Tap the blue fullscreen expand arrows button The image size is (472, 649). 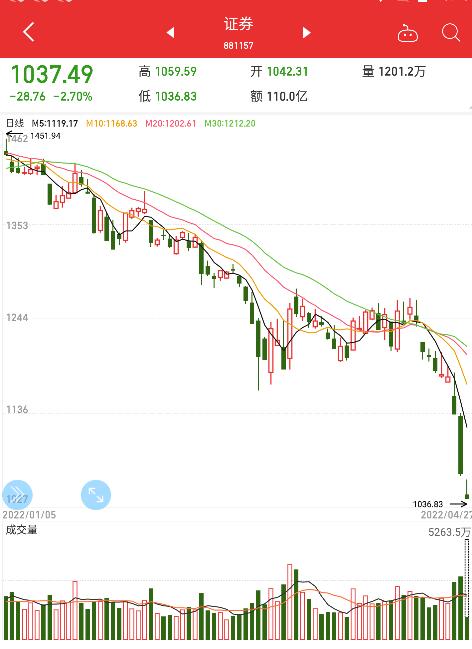point(96,495)
